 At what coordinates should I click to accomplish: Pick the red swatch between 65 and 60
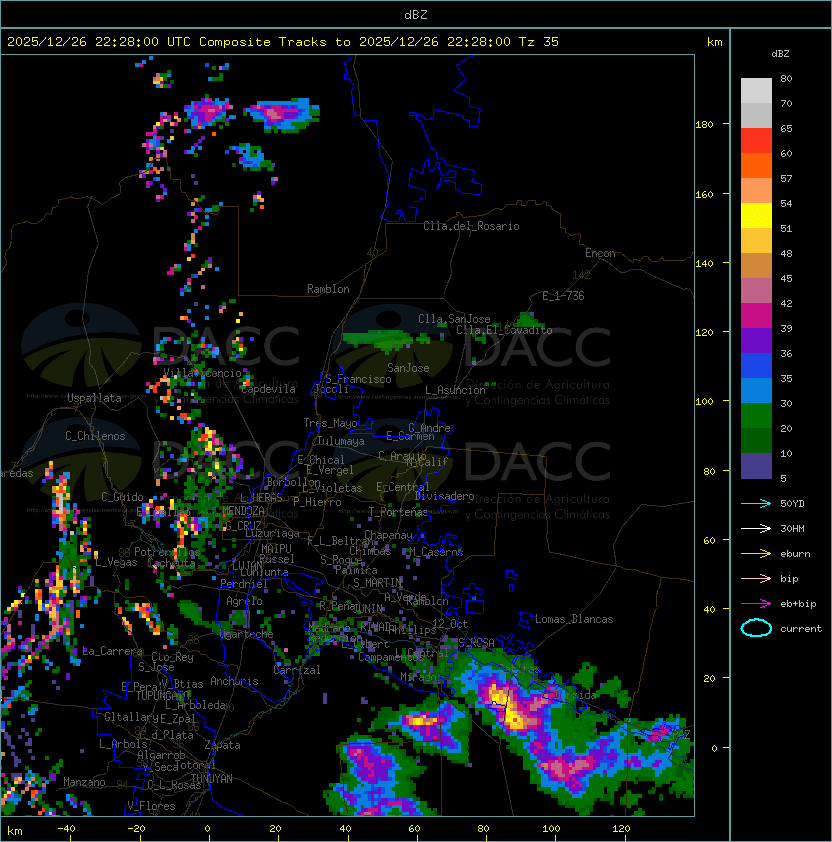coord(756,141)
